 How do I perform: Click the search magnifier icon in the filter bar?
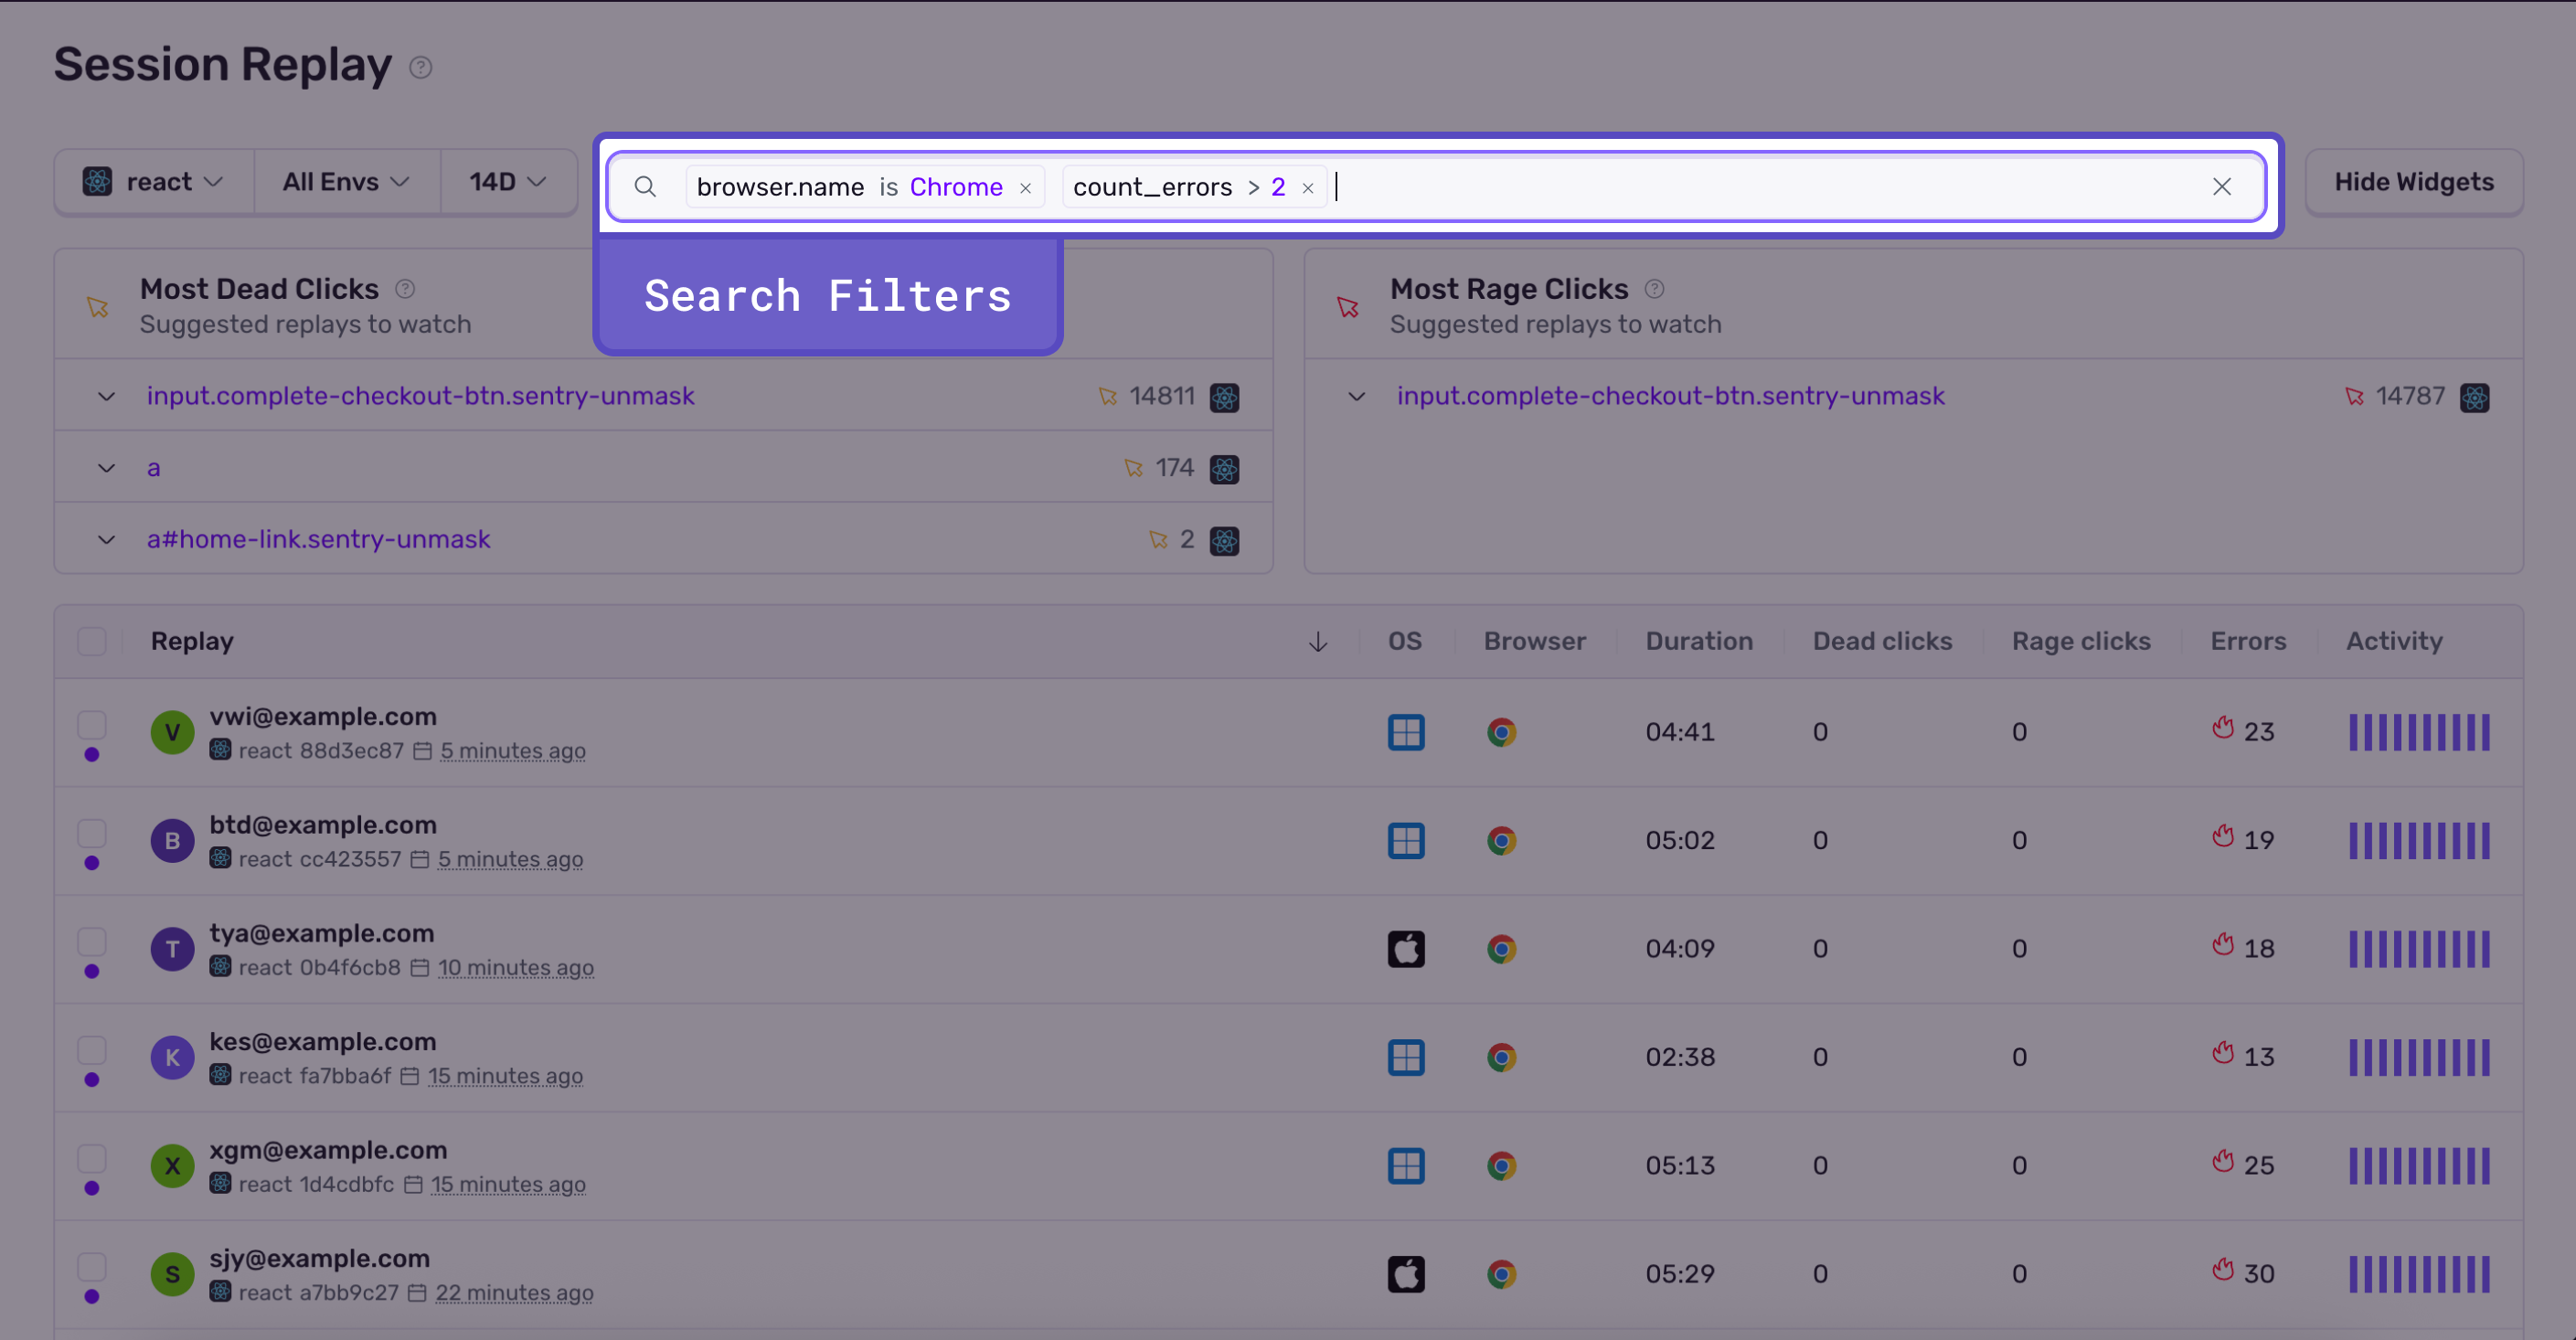tap(646, 186)
